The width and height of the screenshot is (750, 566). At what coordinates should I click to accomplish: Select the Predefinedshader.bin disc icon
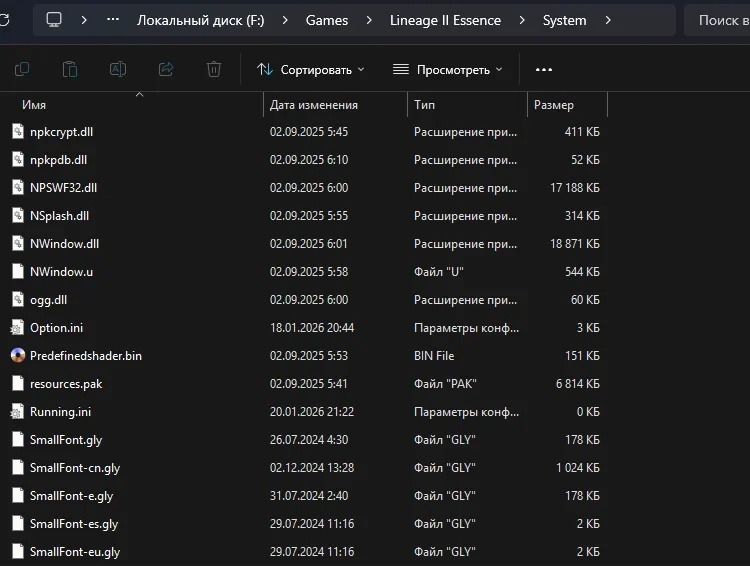tap(18, 355)
